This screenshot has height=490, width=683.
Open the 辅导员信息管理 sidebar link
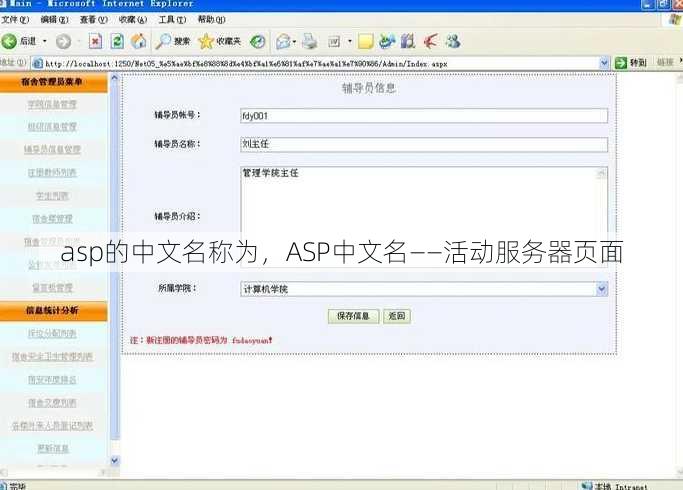point(52,150)
